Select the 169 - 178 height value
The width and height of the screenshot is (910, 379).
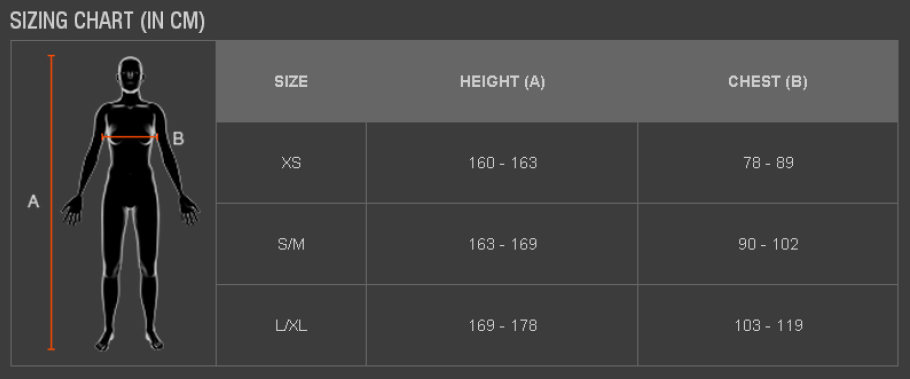coord(503,326)
